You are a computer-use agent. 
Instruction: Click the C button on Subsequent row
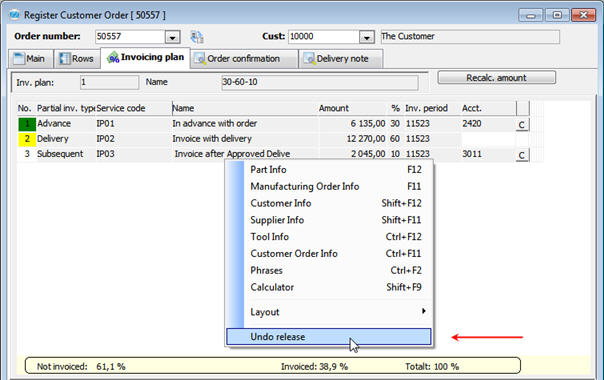[522, 155]
